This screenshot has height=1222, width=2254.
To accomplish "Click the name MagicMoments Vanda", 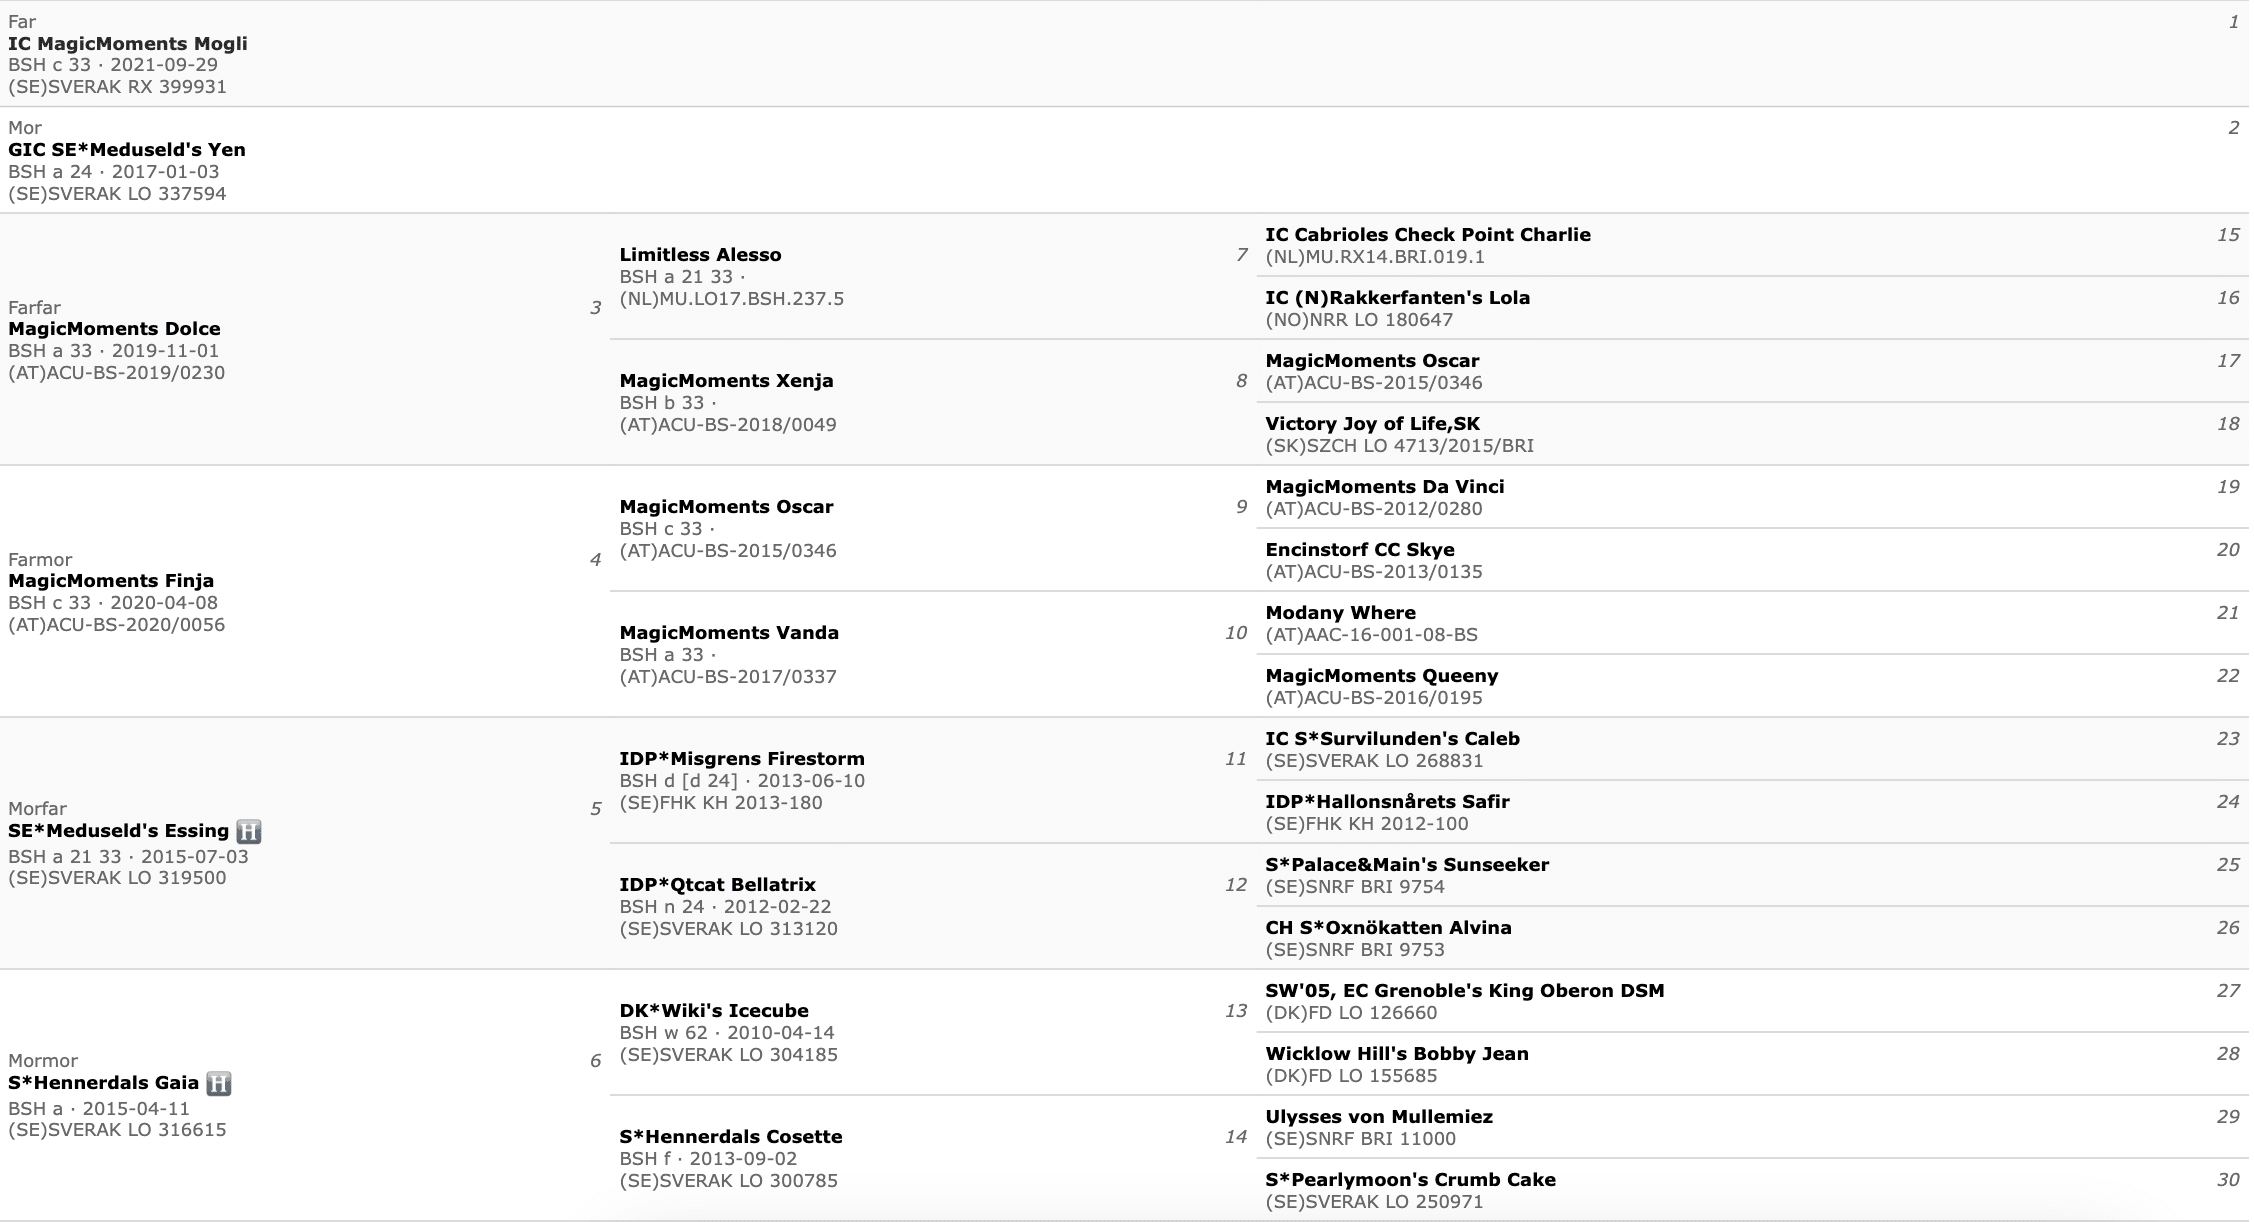I will pos(729,633).
